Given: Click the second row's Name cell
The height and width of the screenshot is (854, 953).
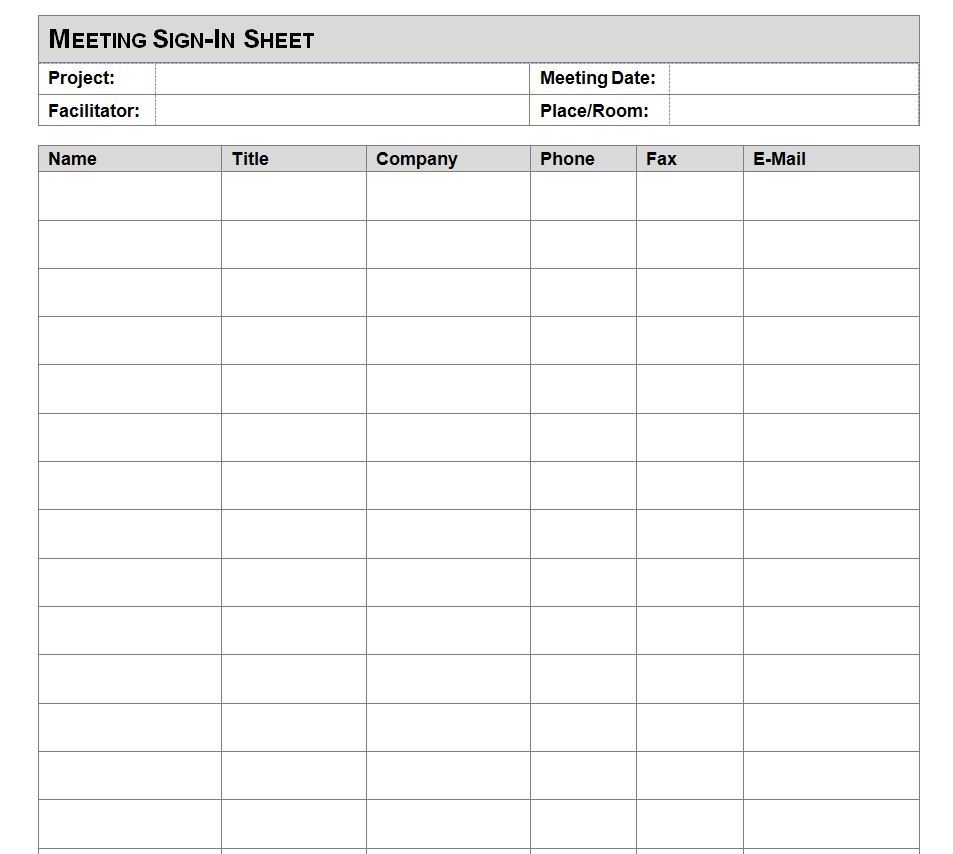Looking at the screenshot, I should (130, 244).
